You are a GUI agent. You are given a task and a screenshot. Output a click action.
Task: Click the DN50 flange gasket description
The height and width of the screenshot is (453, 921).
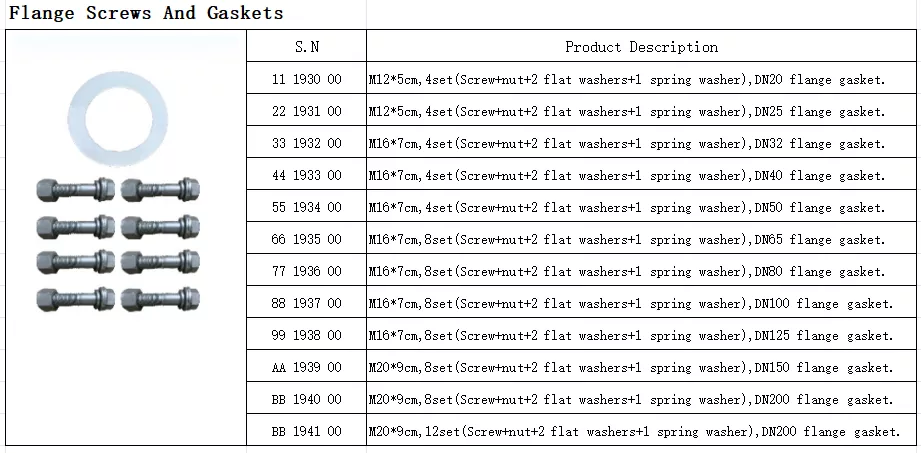pos(627,207)
